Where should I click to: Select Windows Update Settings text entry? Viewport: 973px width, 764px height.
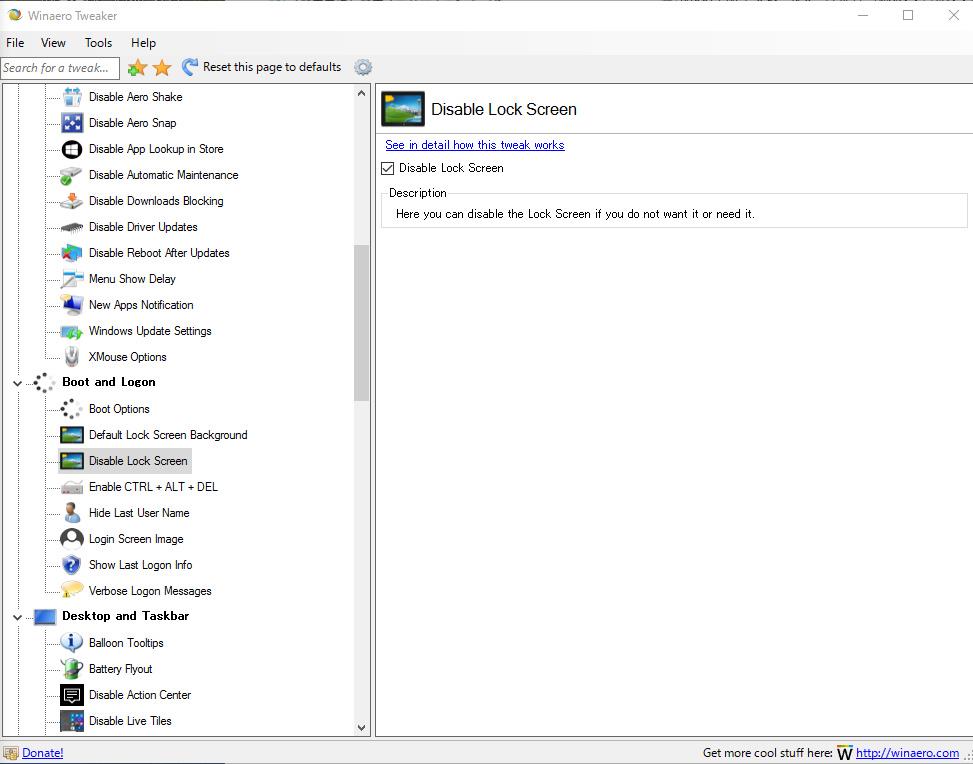[150, 331]
